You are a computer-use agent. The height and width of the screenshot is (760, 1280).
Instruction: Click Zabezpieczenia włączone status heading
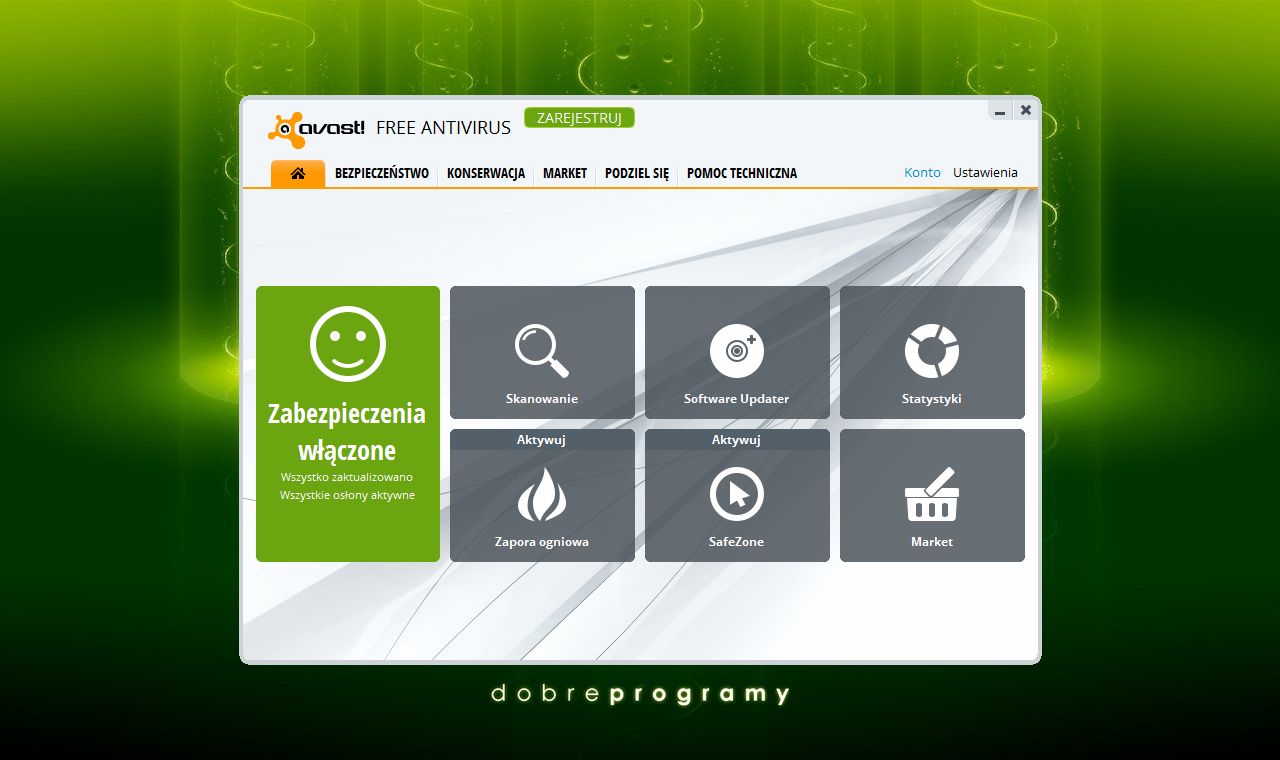[x=347, y=431]
